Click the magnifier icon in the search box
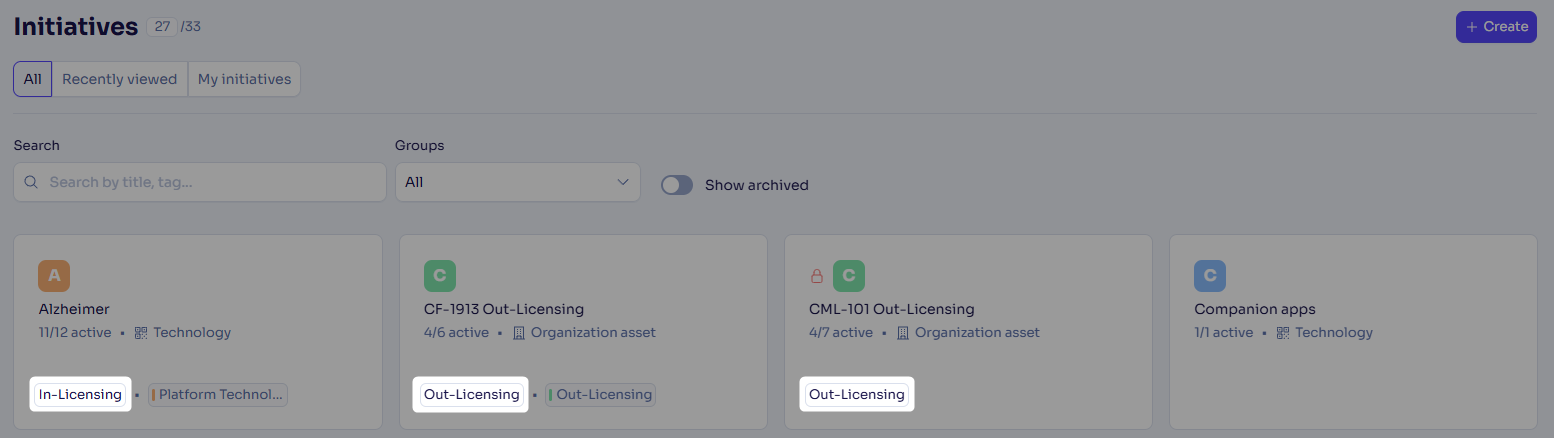1554x438 pixels. point(31,182)
